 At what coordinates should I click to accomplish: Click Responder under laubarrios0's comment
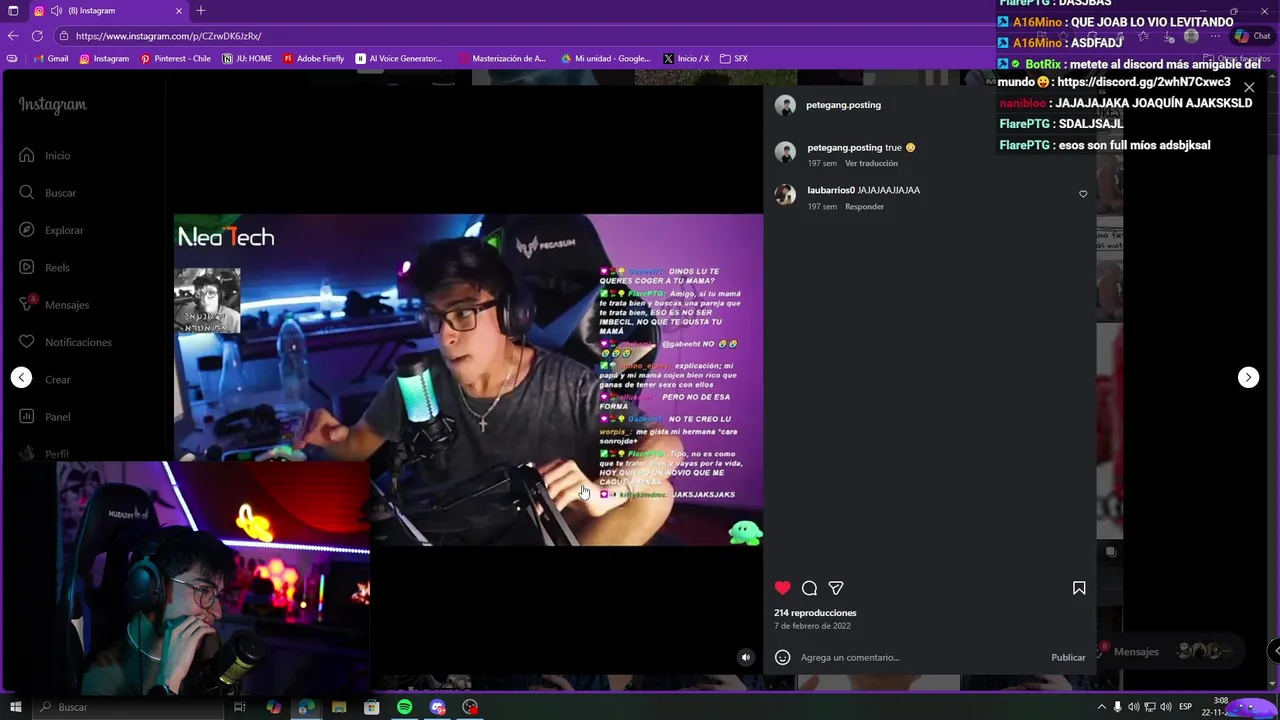864,207
